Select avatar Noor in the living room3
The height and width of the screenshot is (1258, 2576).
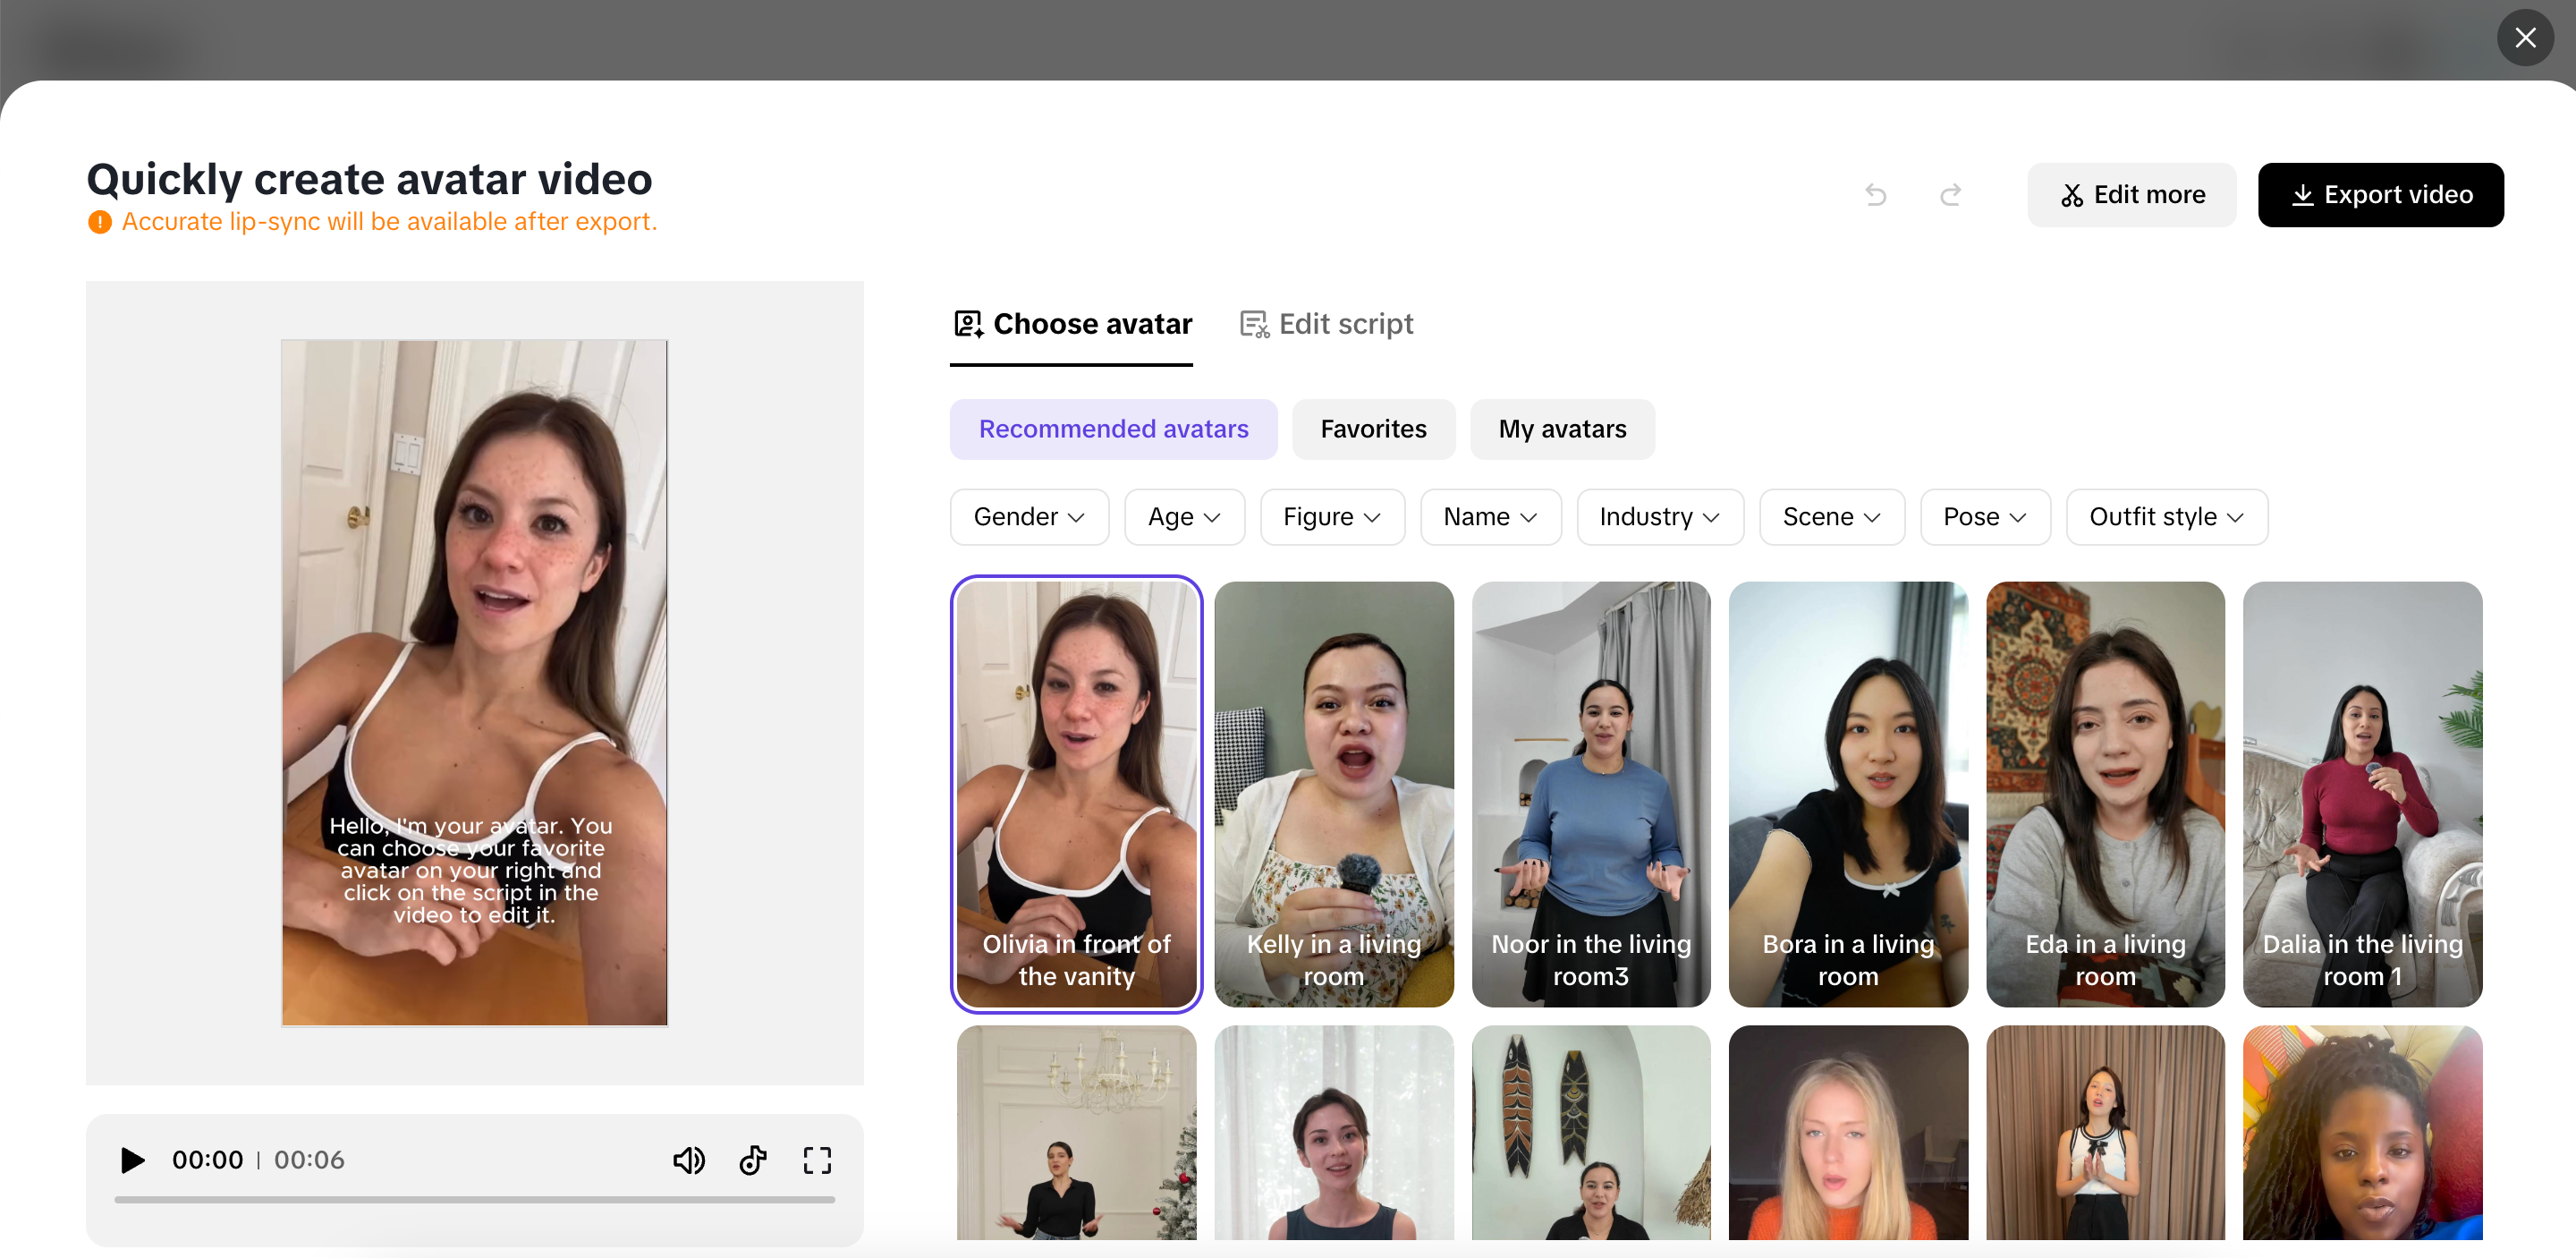click(1590, 794)
